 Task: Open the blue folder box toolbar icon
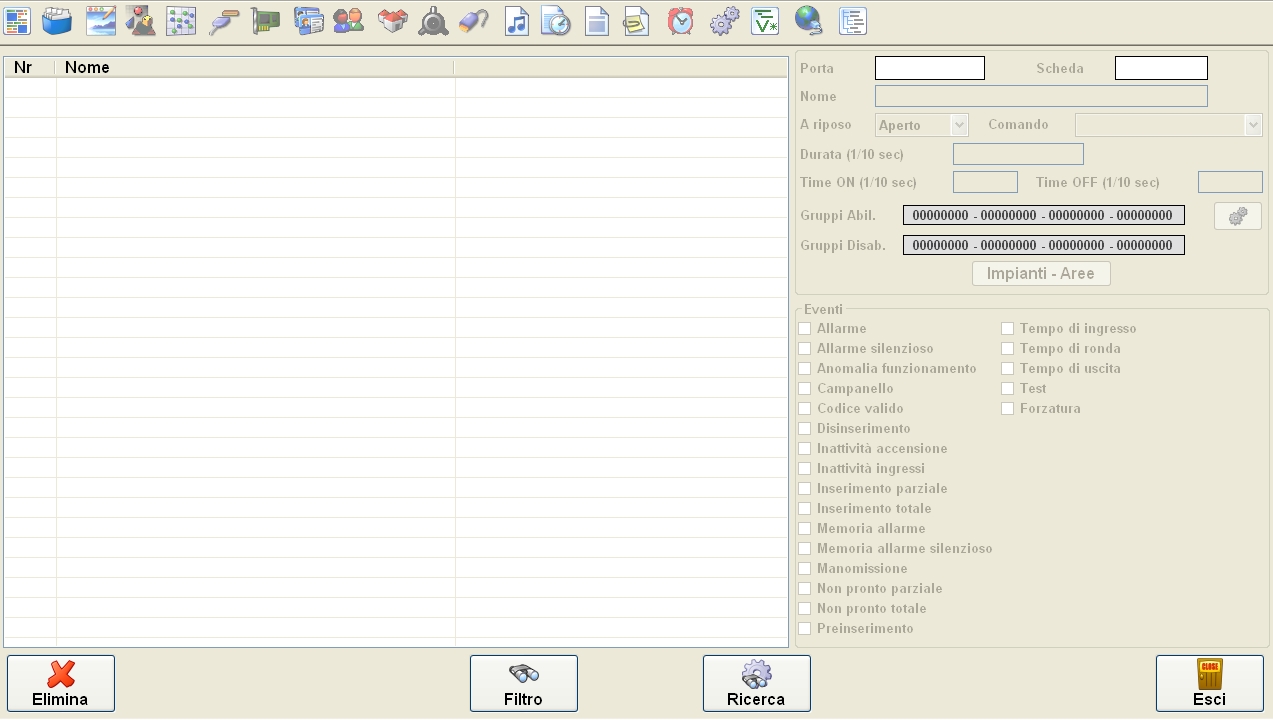pos(57,21)
